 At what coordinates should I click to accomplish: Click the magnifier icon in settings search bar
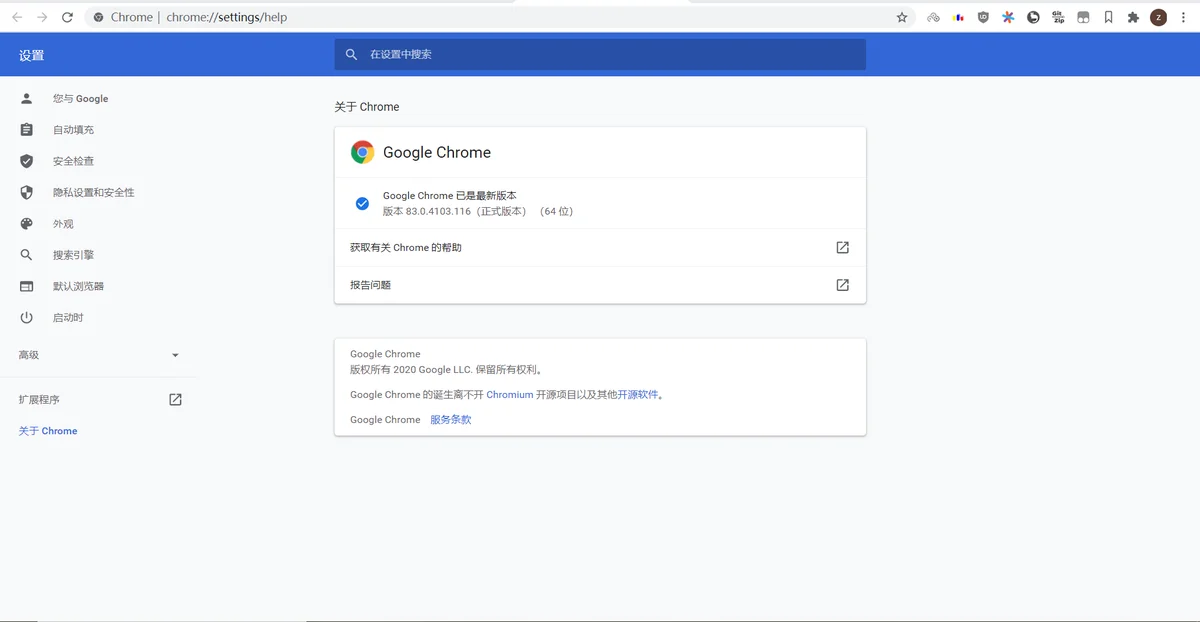click(351, 54)
